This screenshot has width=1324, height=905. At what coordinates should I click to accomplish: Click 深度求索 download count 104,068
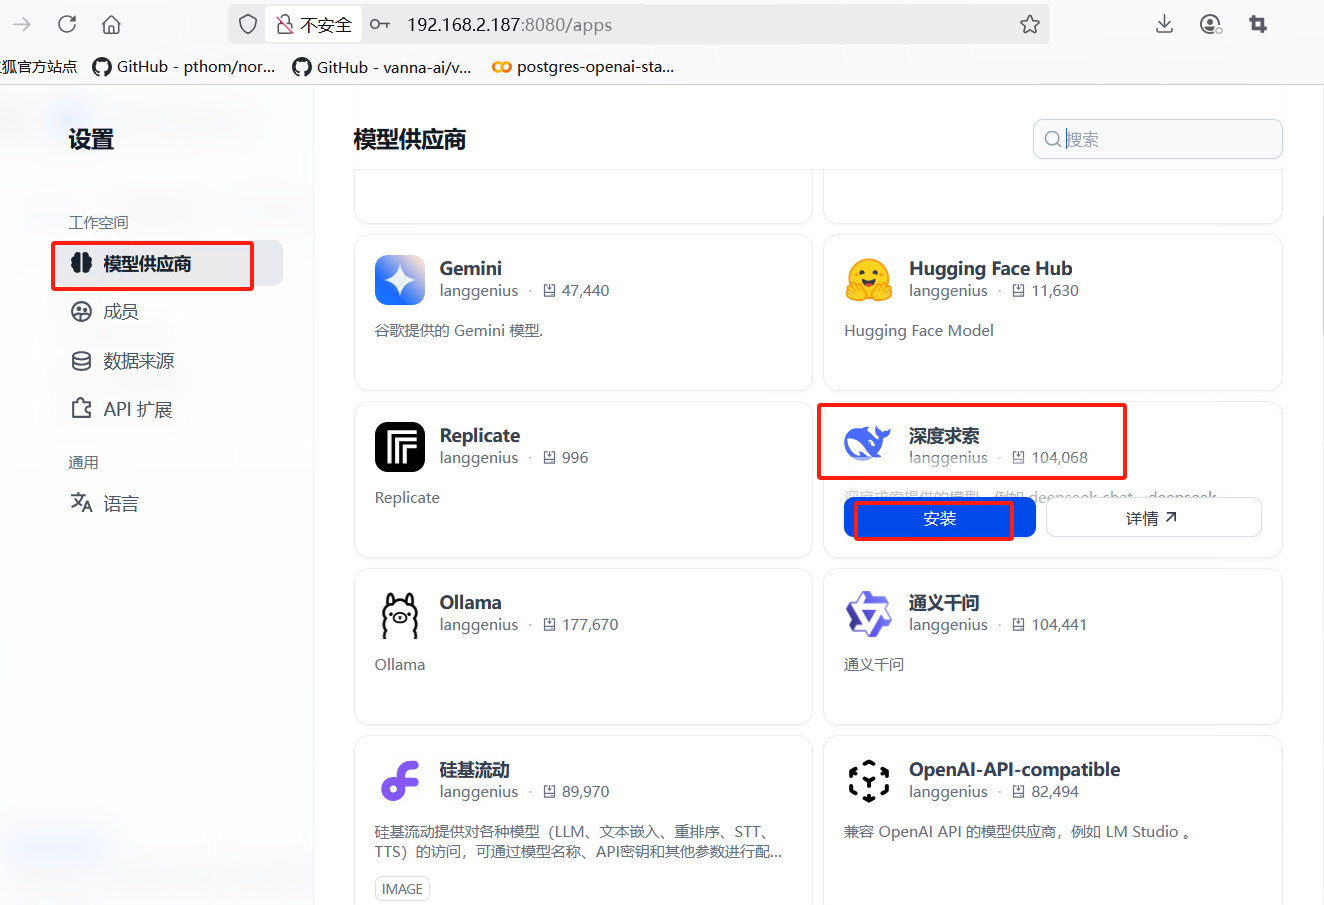tap(1059, 458)
